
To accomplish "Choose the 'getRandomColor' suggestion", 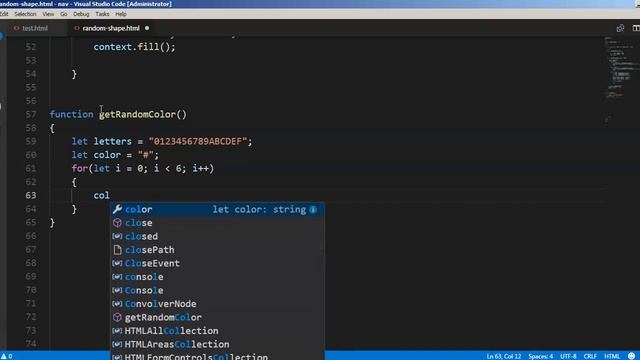I will coord(218,317).
